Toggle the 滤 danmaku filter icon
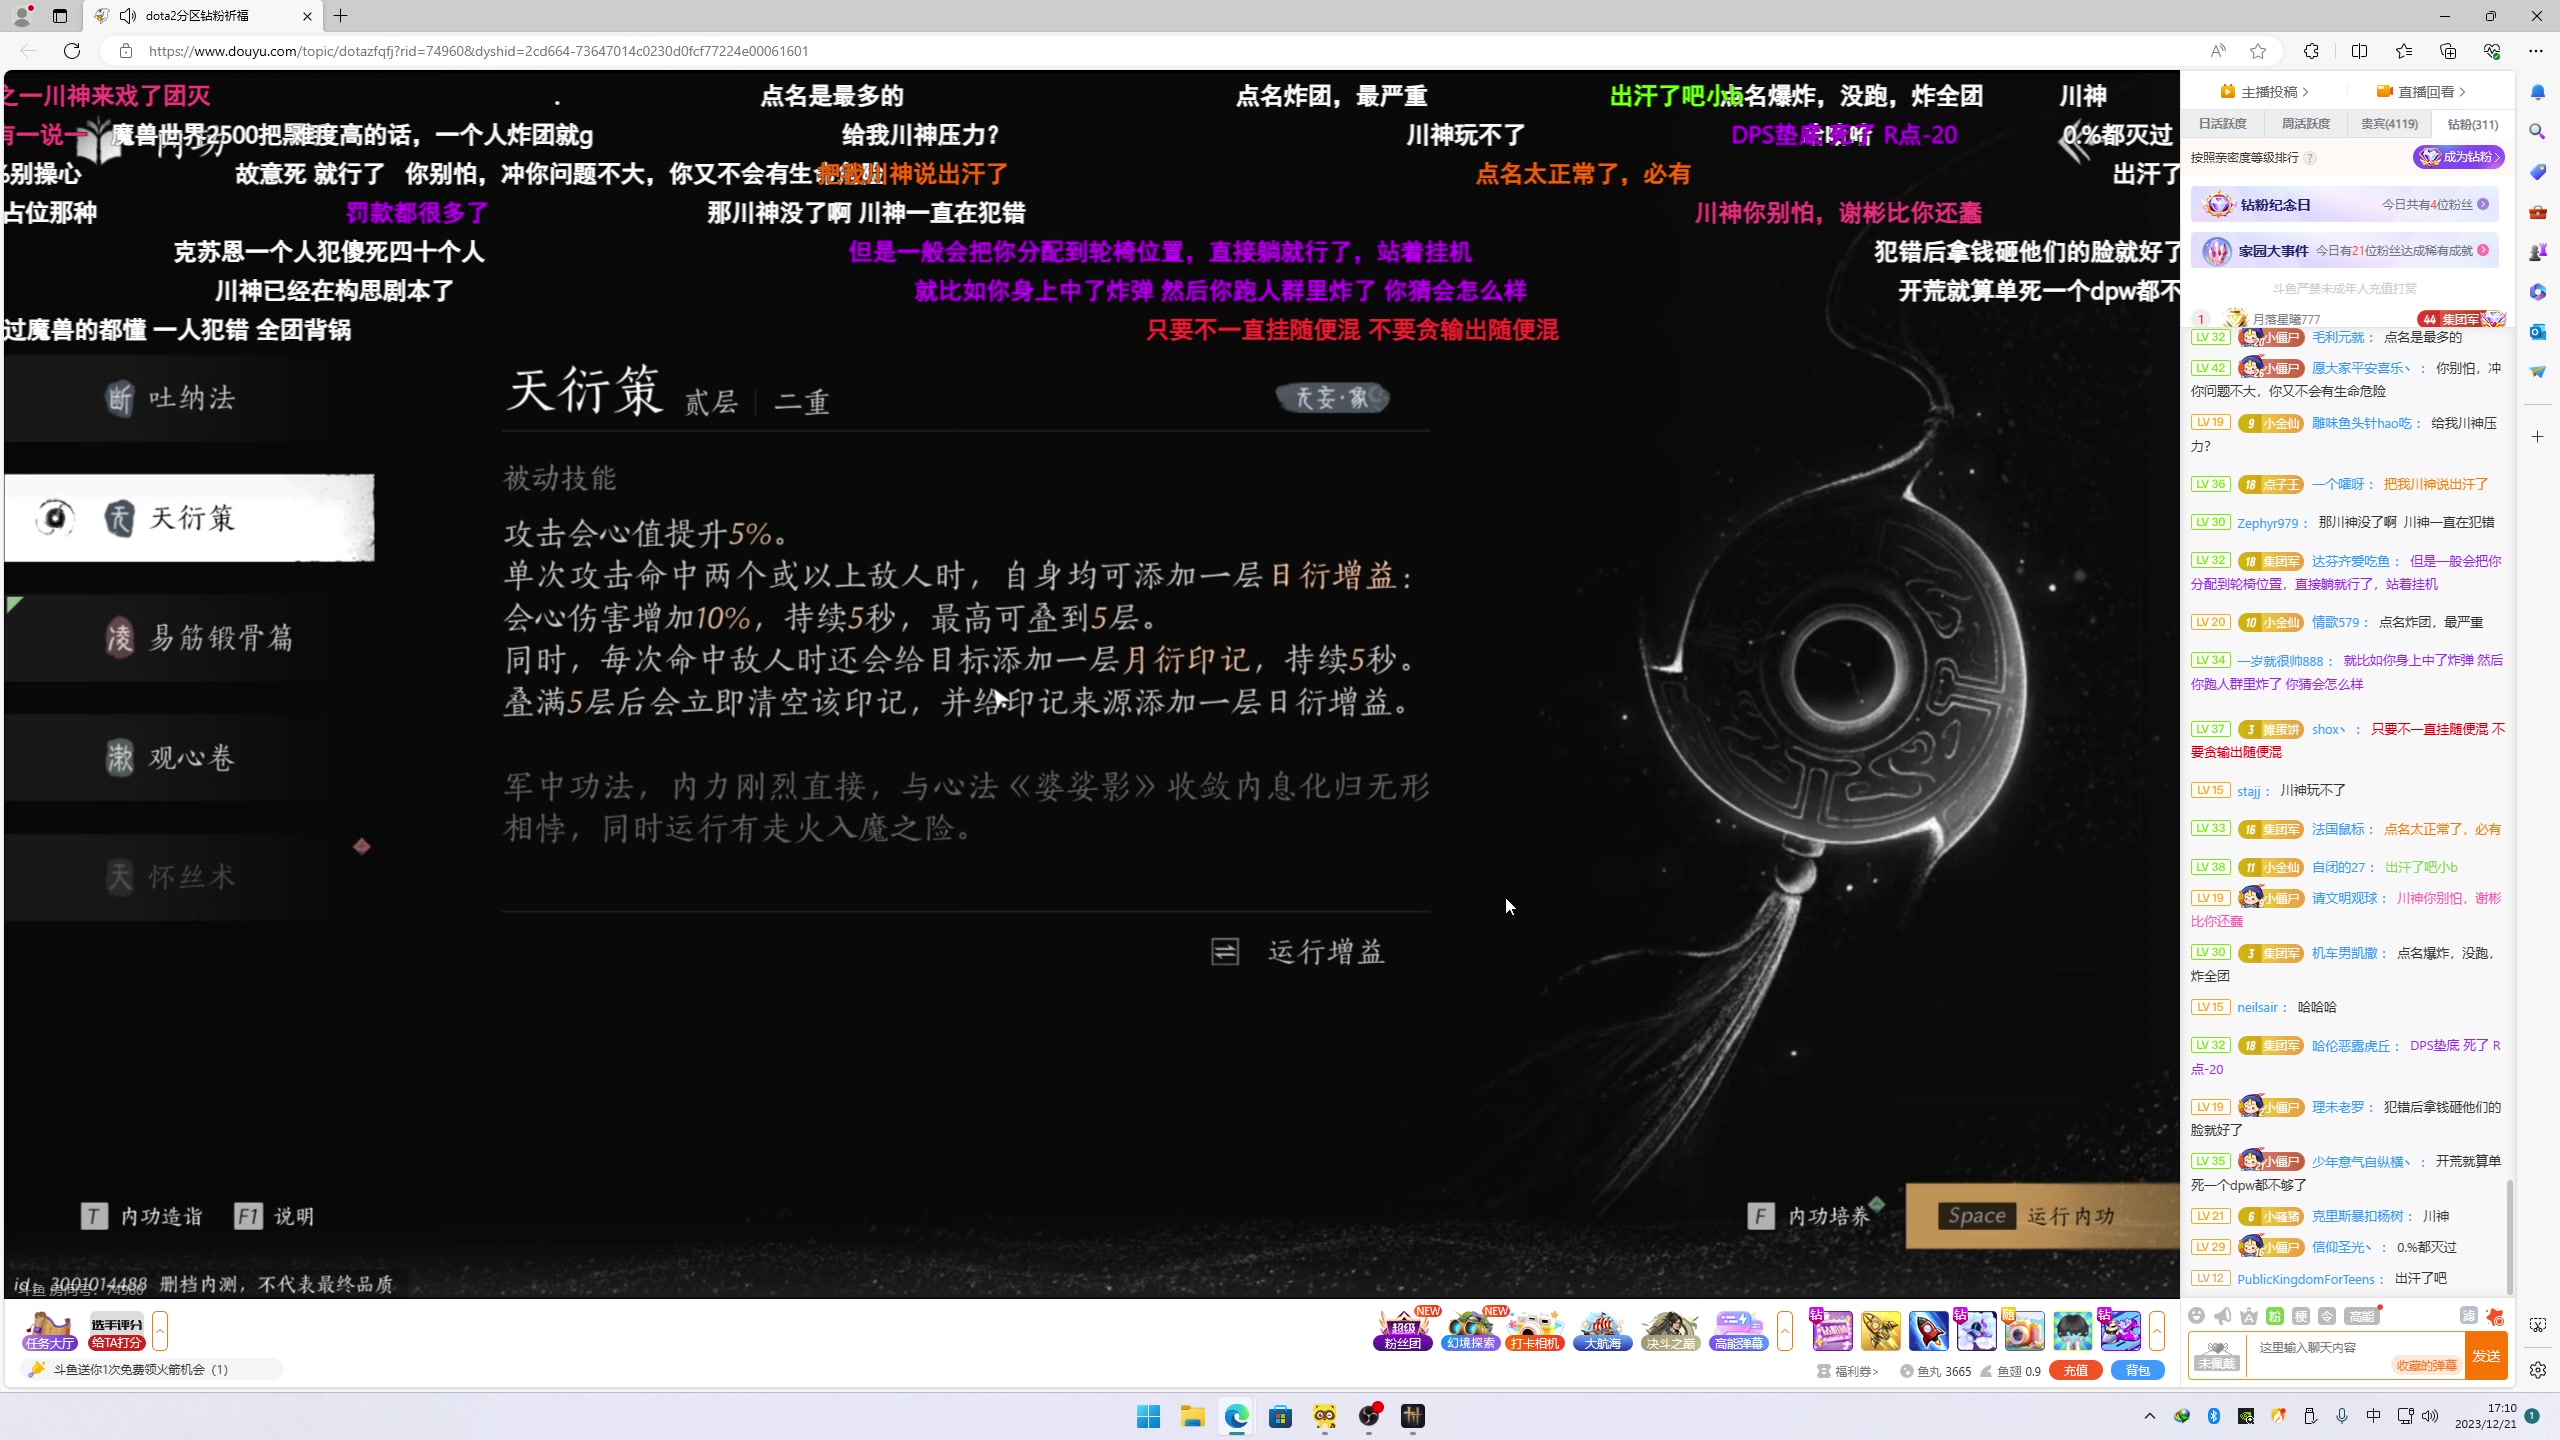The height and width of the screenshot is (1440, 2560). tap(2468, 1316)
